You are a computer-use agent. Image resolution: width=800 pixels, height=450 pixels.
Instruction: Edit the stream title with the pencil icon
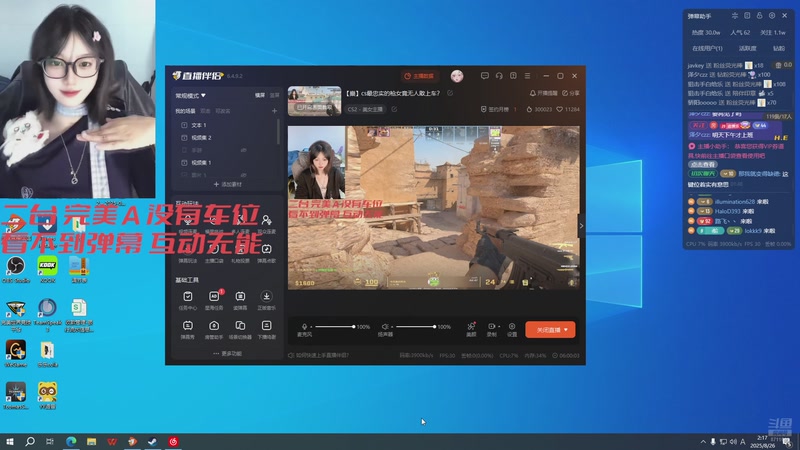coord(450,93)
